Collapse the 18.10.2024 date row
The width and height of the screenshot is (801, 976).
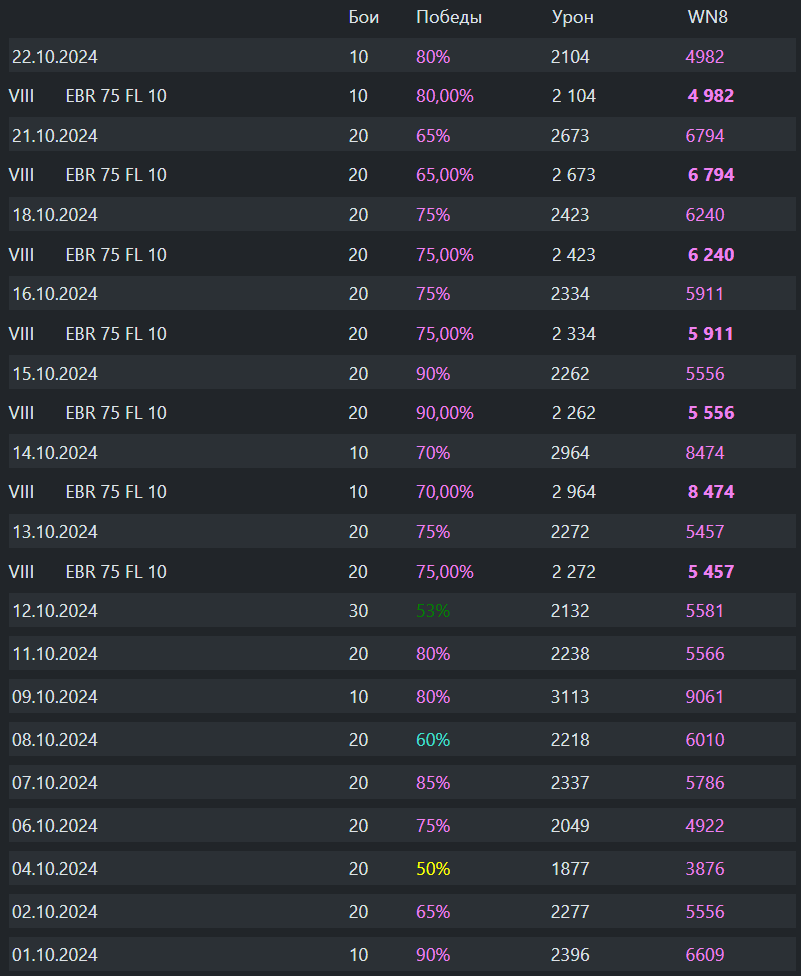pos(55,215)
